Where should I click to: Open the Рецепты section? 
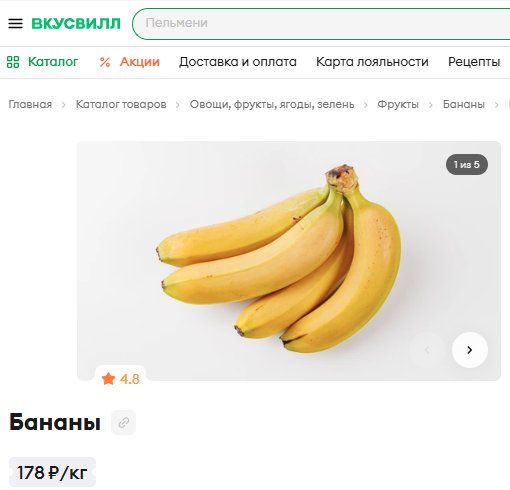[474, 62]
